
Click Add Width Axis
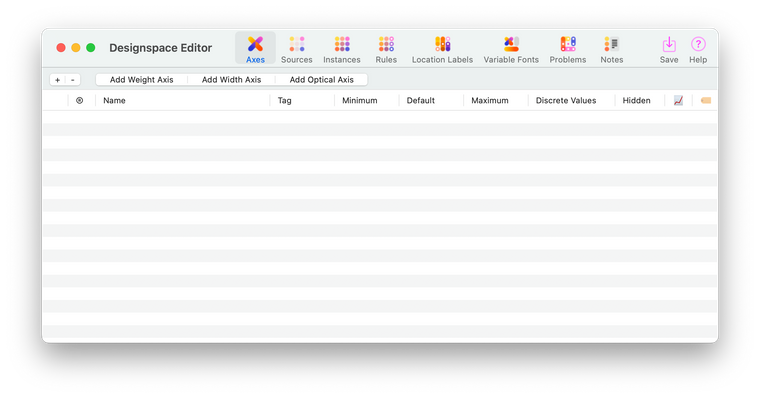[x=231, y=80]
